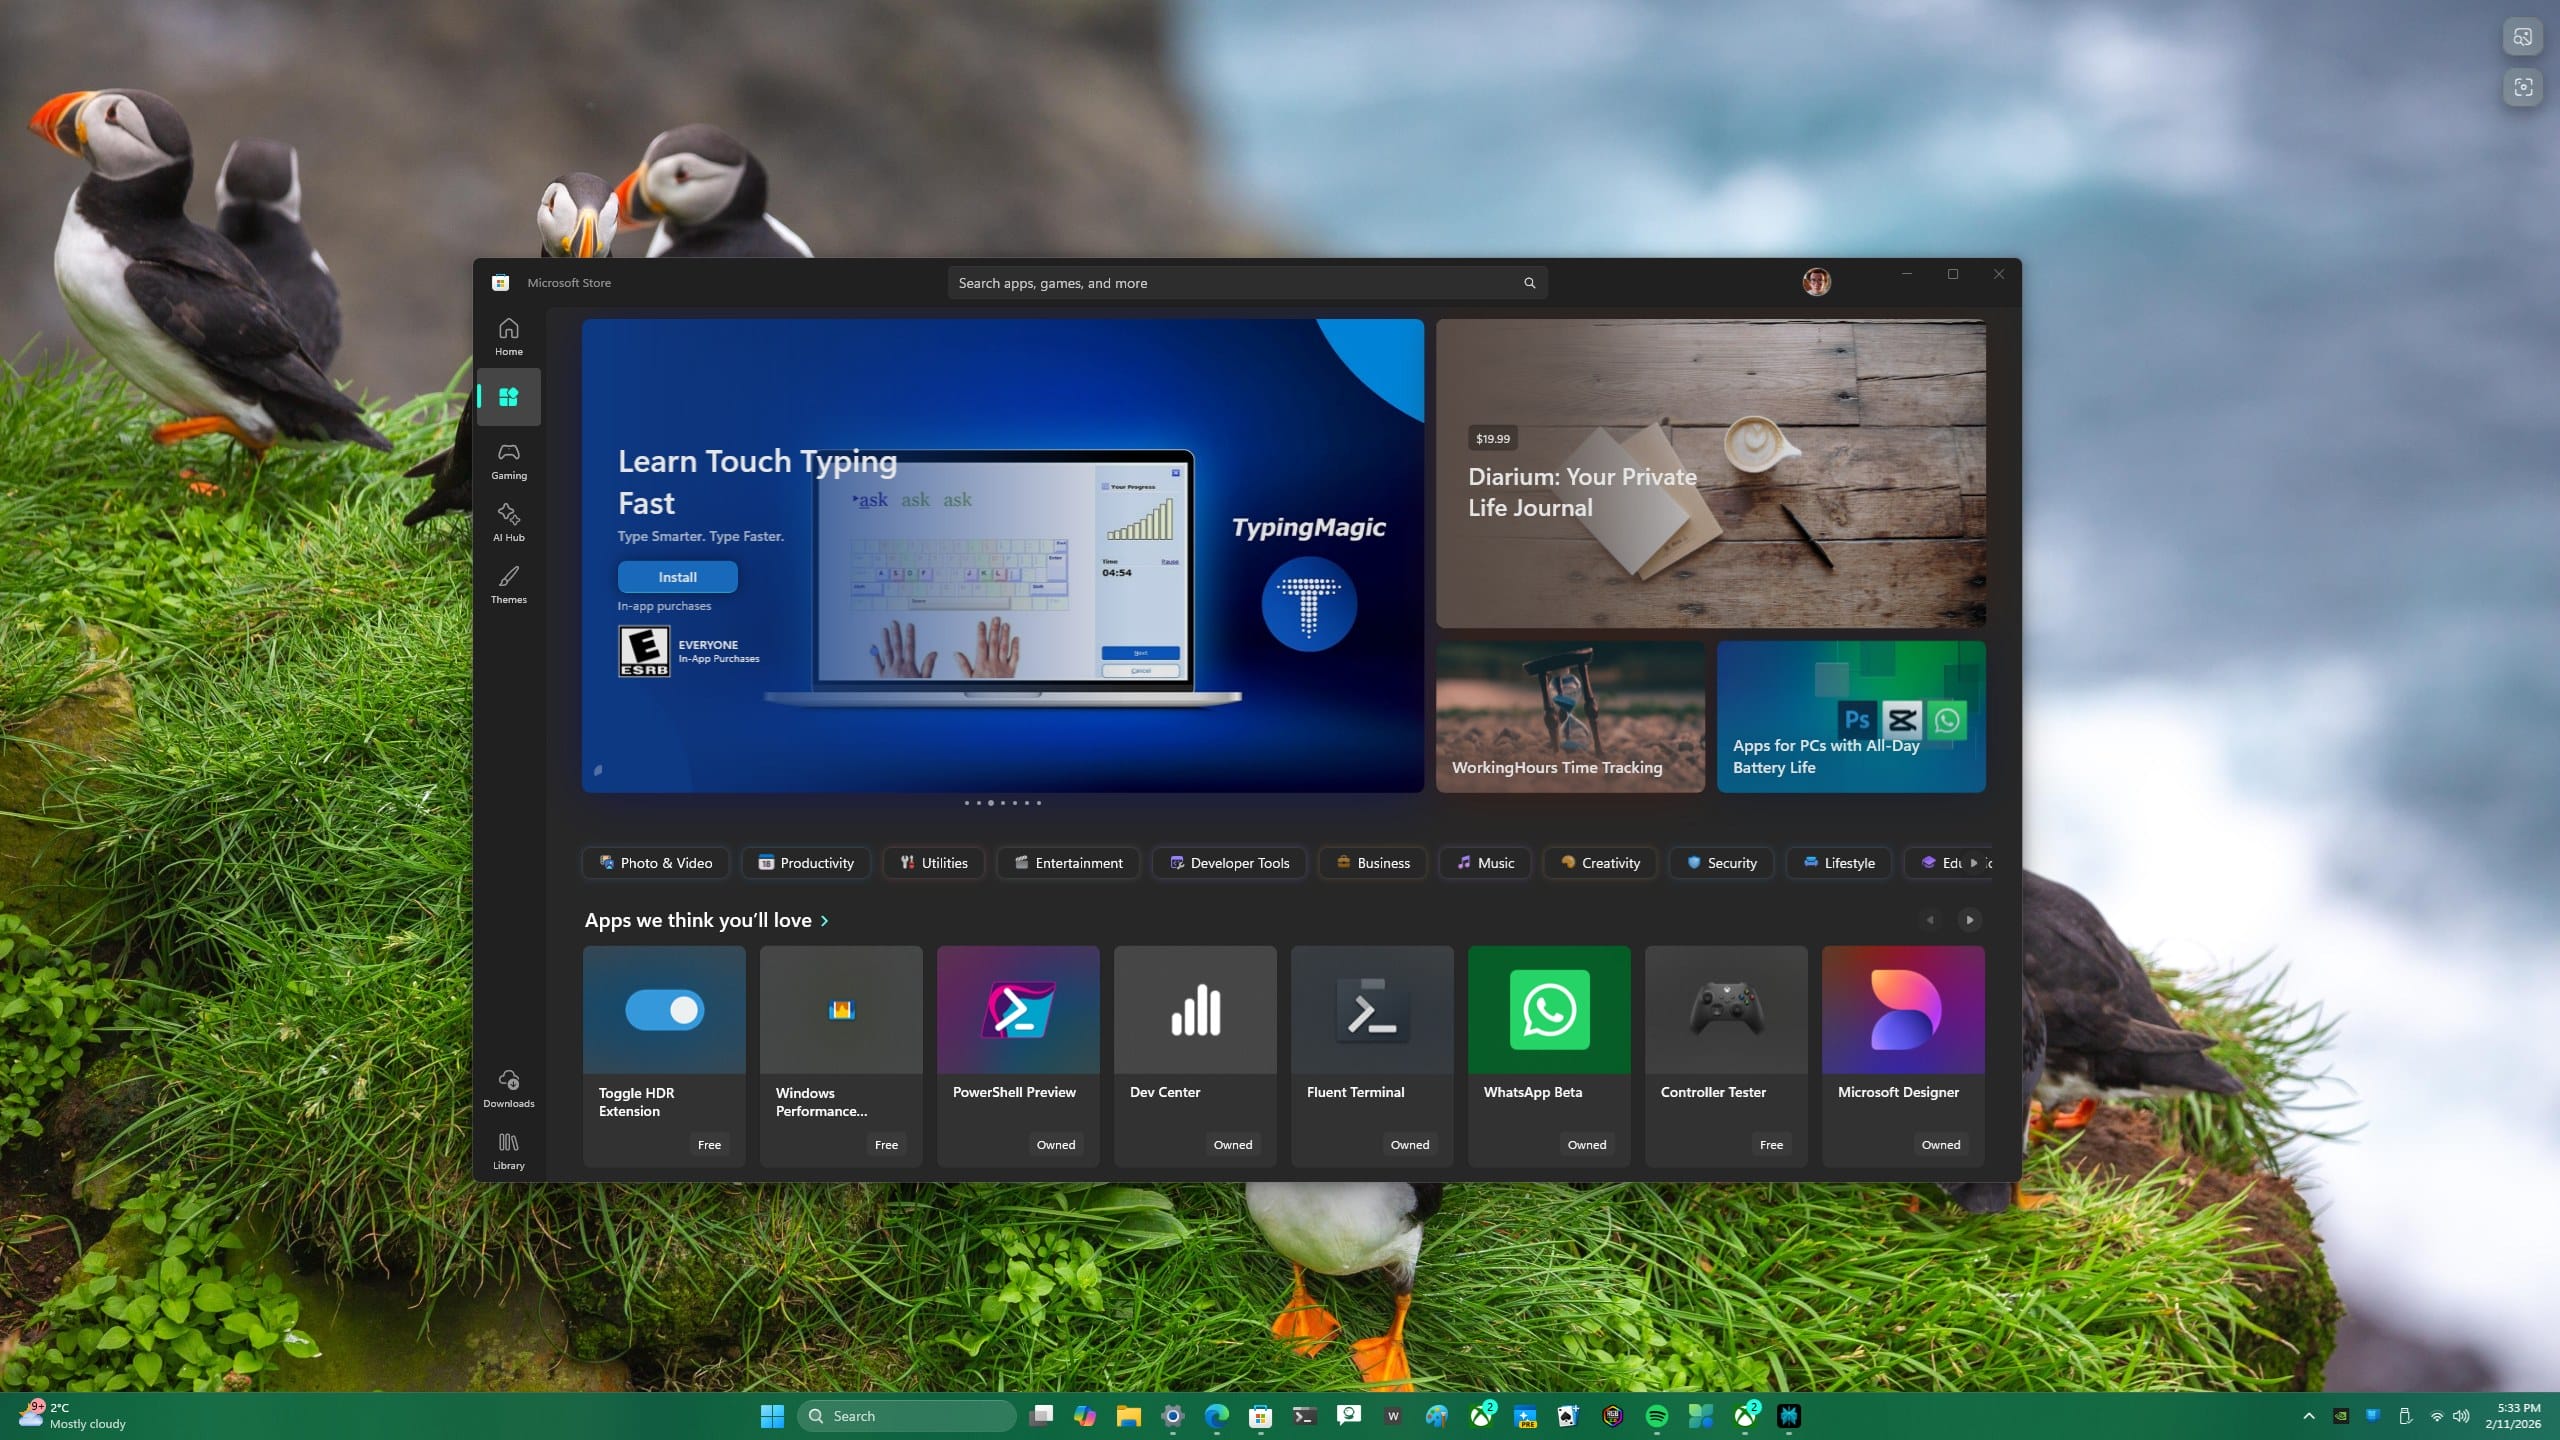This screenshot has height=1440, width=2560.
Task: Click the $19.99 price tag on Diarium
Action: (1492, 438)
